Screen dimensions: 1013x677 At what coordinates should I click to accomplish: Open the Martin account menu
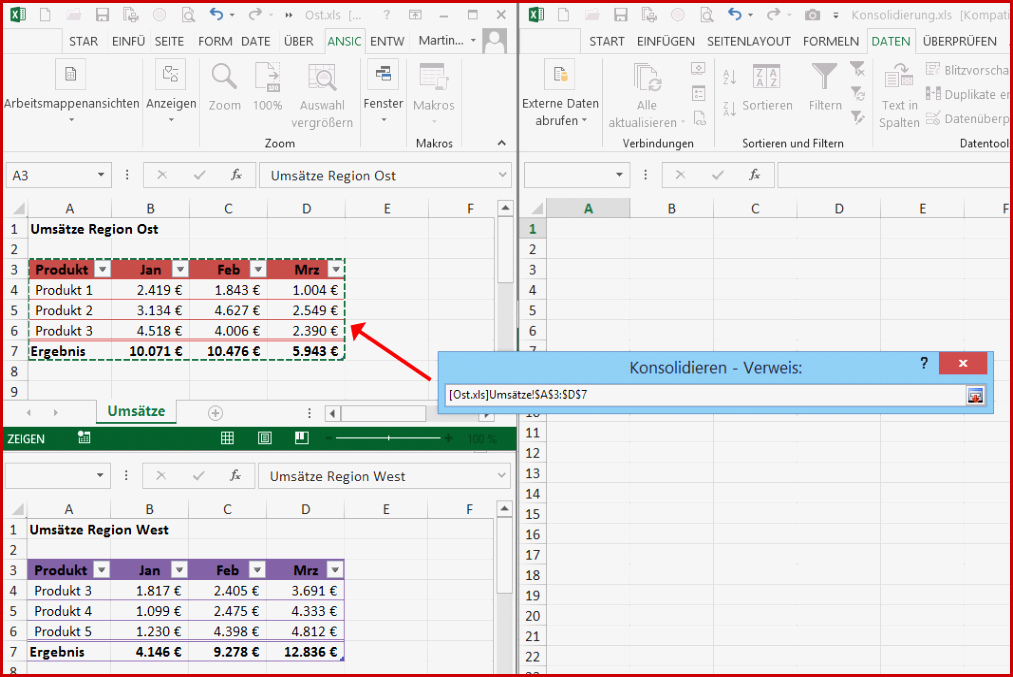[447, 41]
